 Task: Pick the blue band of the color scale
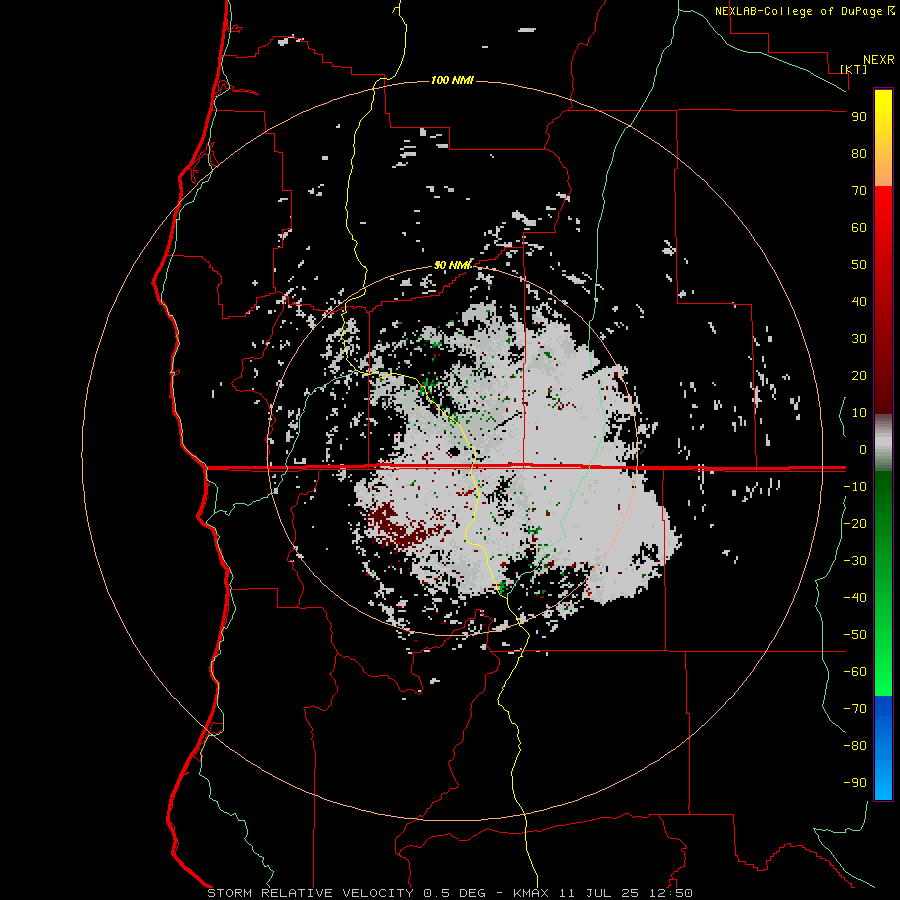click(883, 748)
